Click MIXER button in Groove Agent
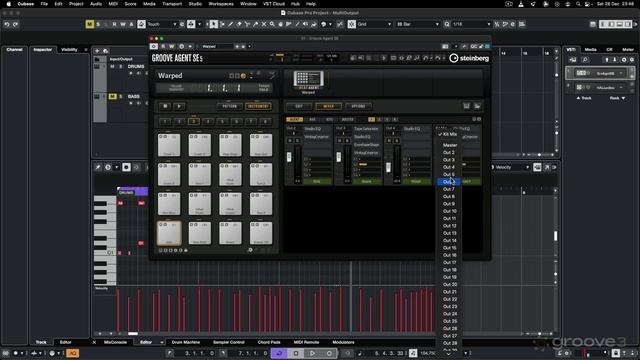640x360 pixels. click(329, 106)
